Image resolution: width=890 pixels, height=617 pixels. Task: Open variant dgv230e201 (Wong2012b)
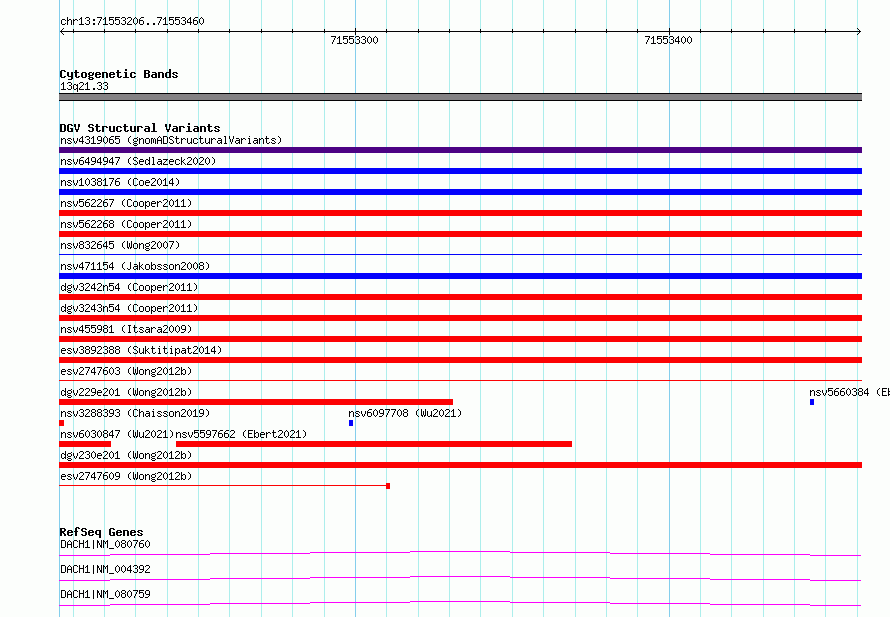click(x=126, y=455)
